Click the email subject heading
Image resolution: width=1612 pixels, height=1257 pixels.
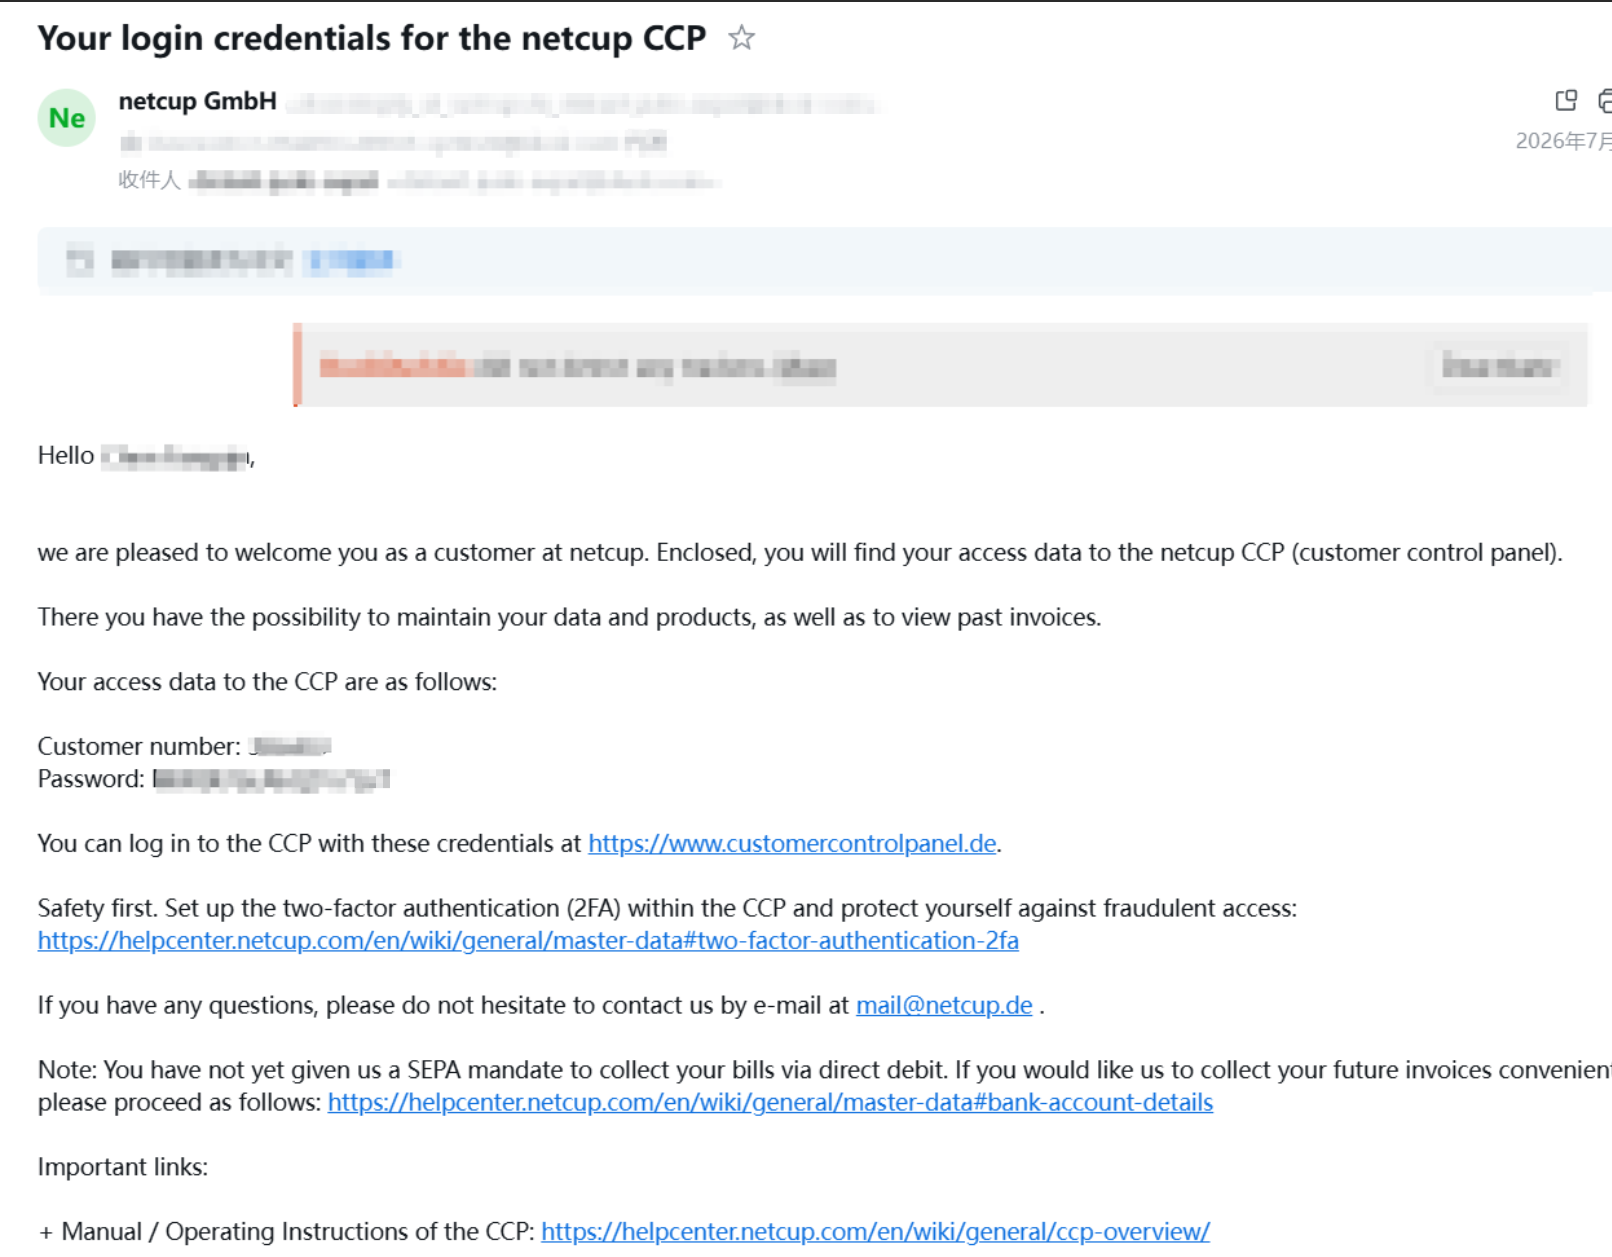[372, 38]
